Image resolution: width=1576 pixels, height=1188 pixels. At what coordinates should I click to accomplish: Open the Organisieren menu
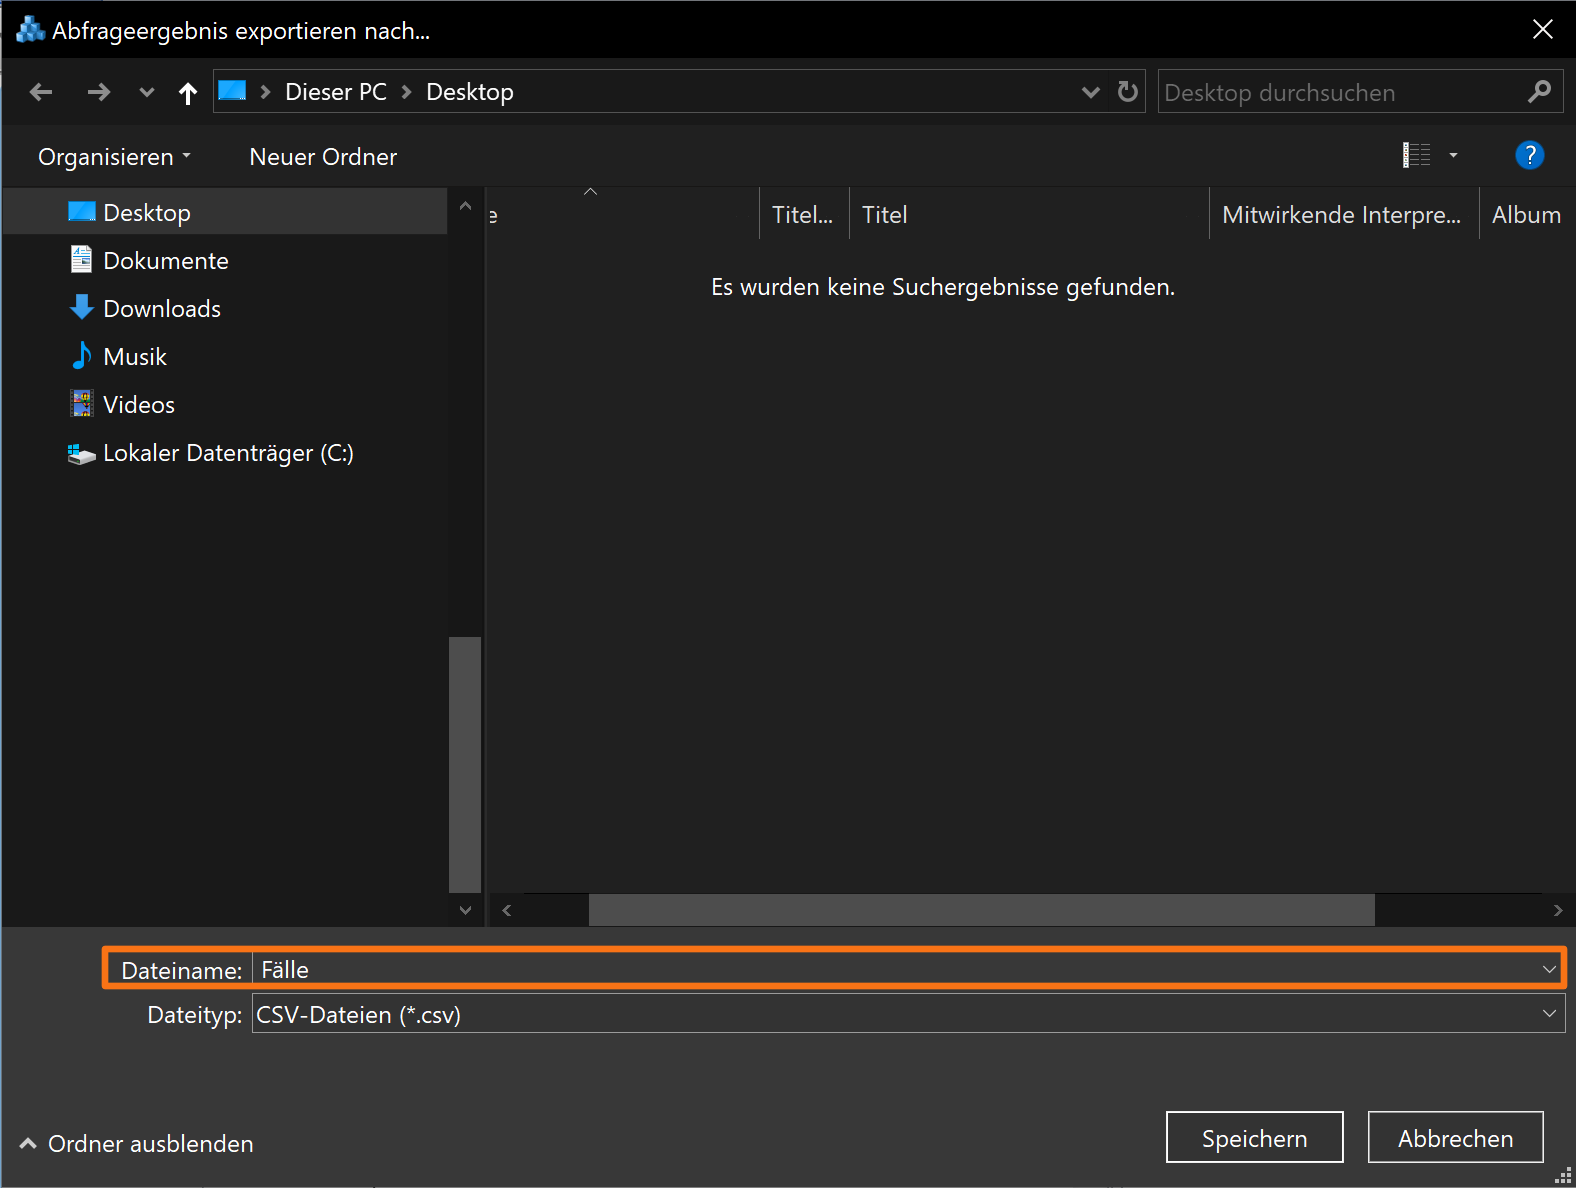pyautogui.click(x=113, y=157)
